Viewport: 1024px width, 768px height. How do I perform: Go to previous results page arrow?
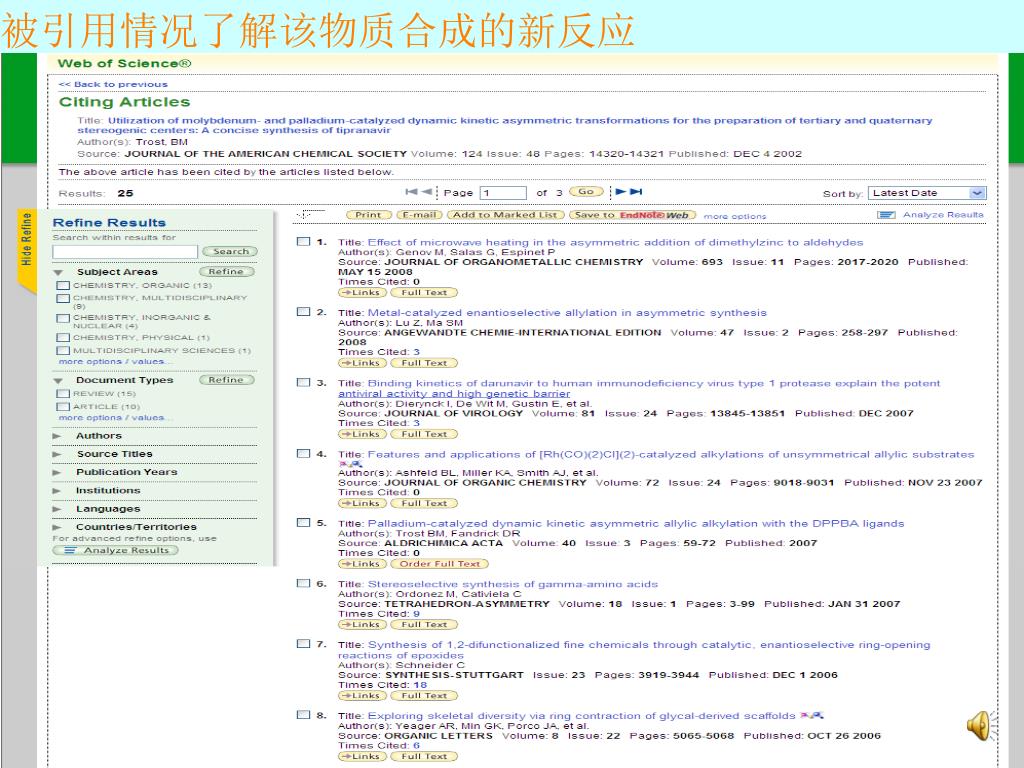[x=427, y=192]
